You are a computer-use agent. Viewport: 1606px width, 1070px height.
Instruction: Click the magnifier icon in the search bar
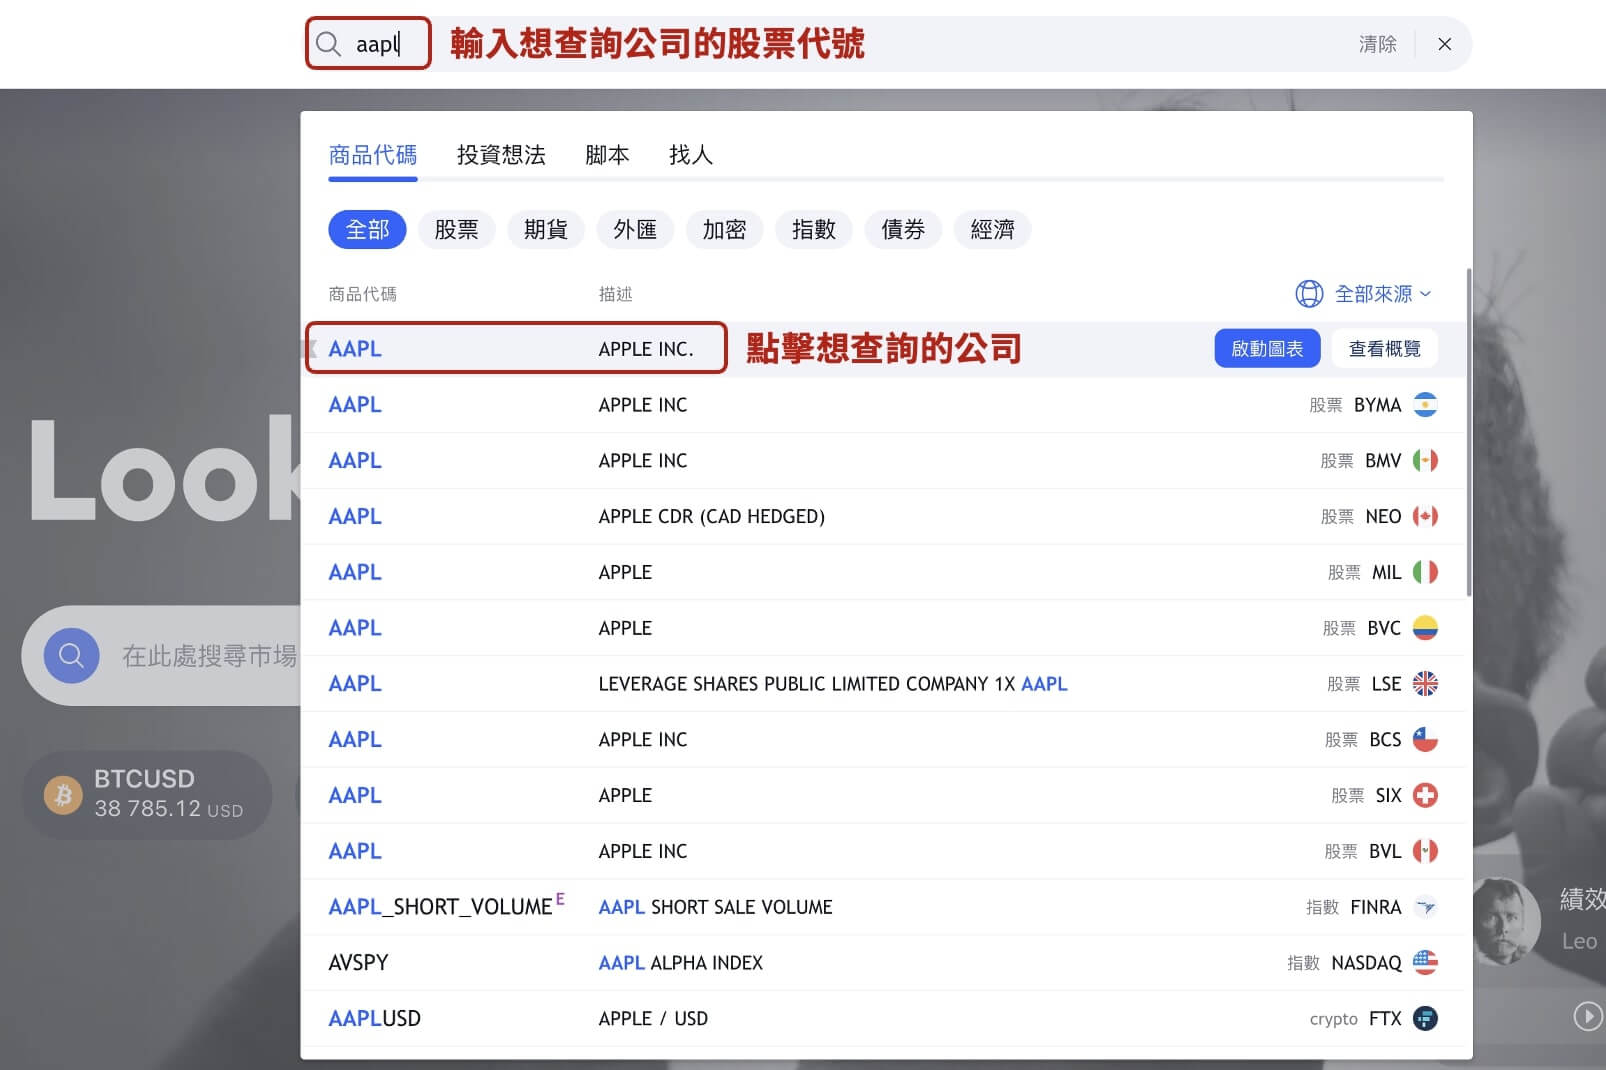click(328, 44)
